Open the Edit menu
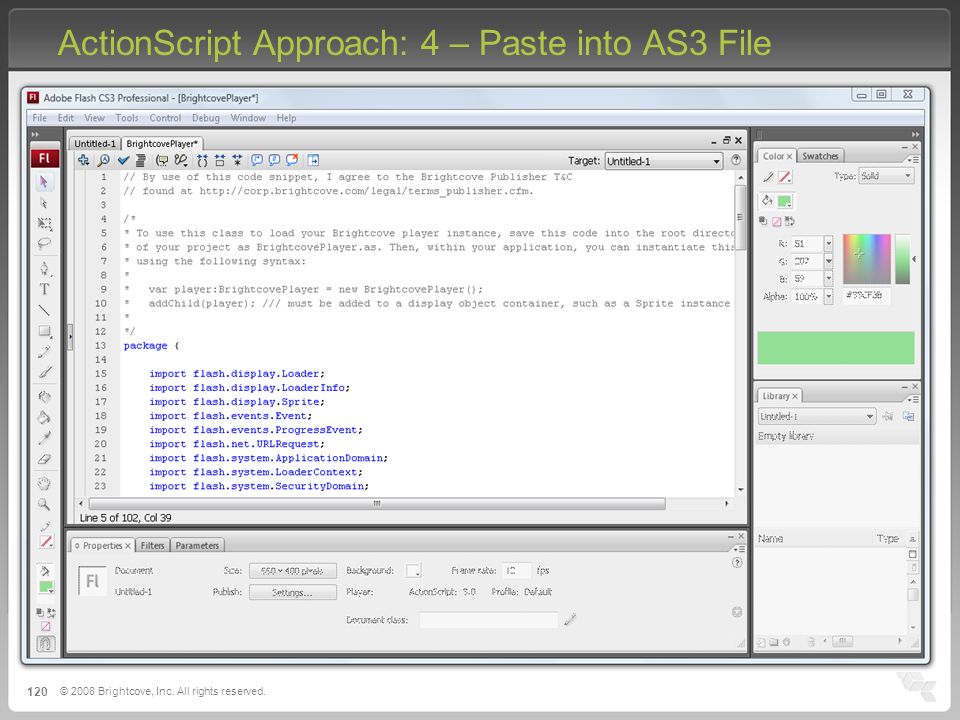Image resolution: width=960 pixels, height=720 pixels. (x=66, y=118)
